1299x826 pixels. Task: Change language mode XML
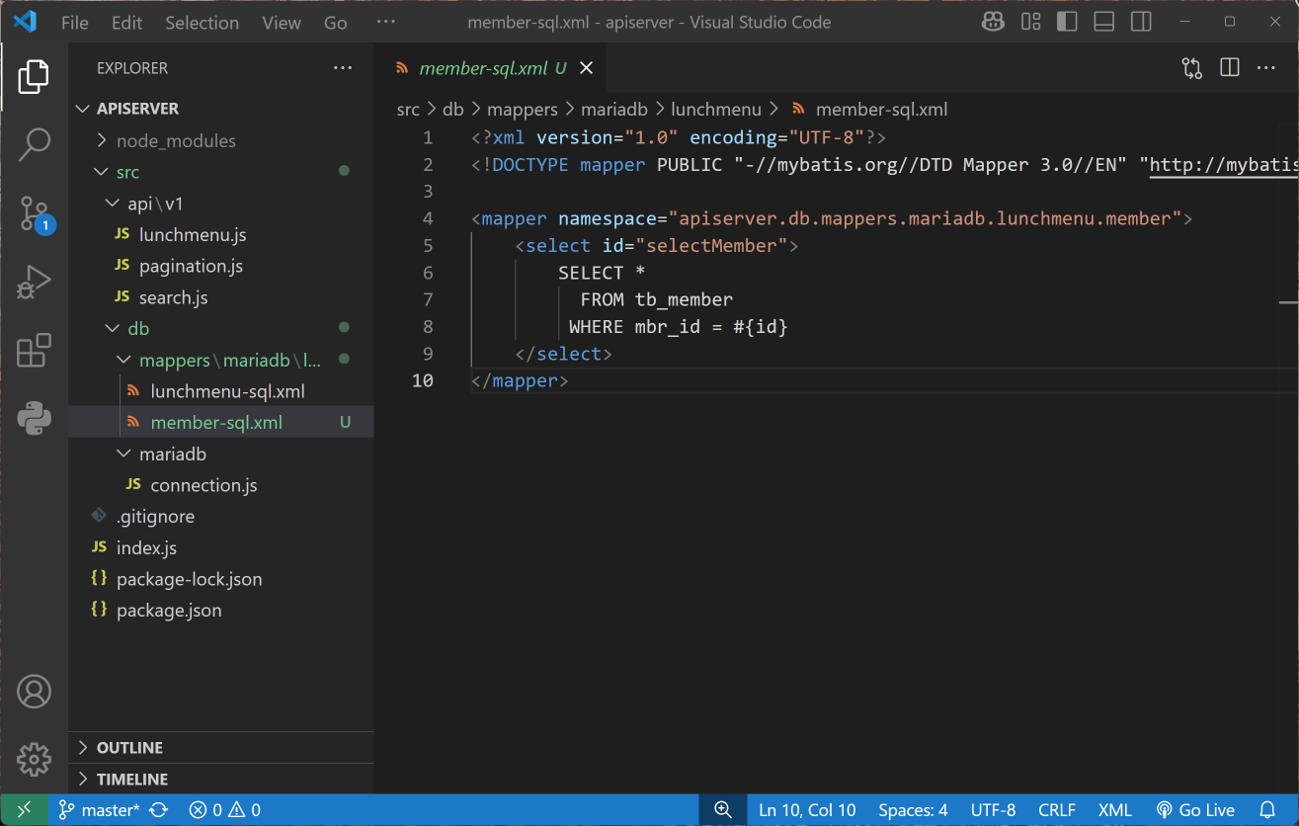click(x=1115, y=810)
